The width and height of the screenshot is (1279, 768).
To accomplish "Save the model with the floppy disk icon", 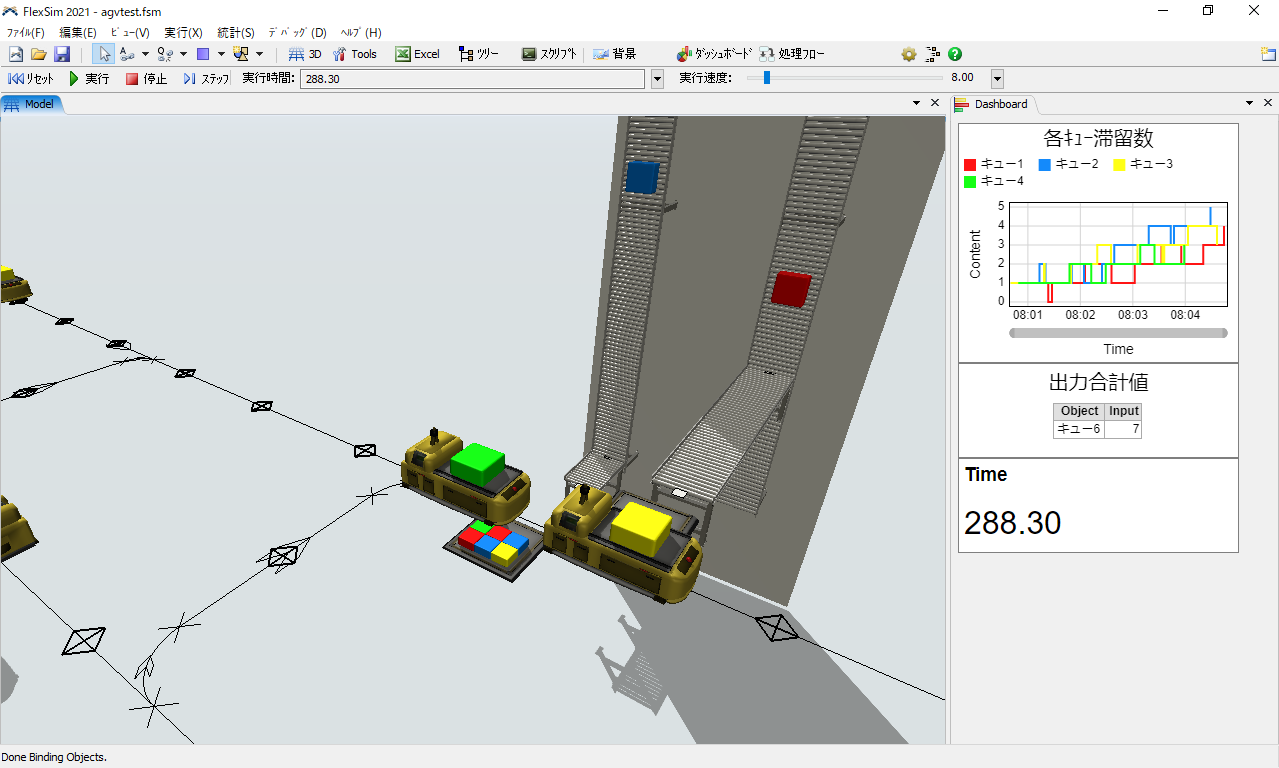I will pos(62,54).
